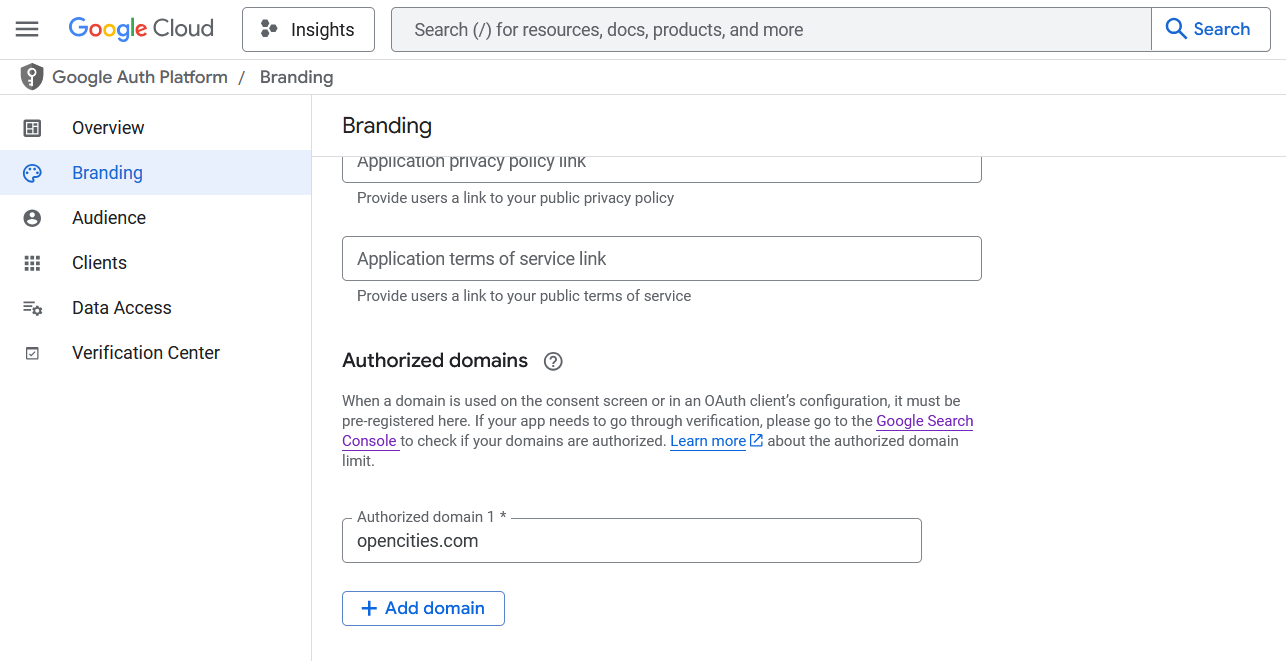Viewport: 1286px width, 661px height.
Task: Click the Insights sparkle icon
Action: [268, 29]
